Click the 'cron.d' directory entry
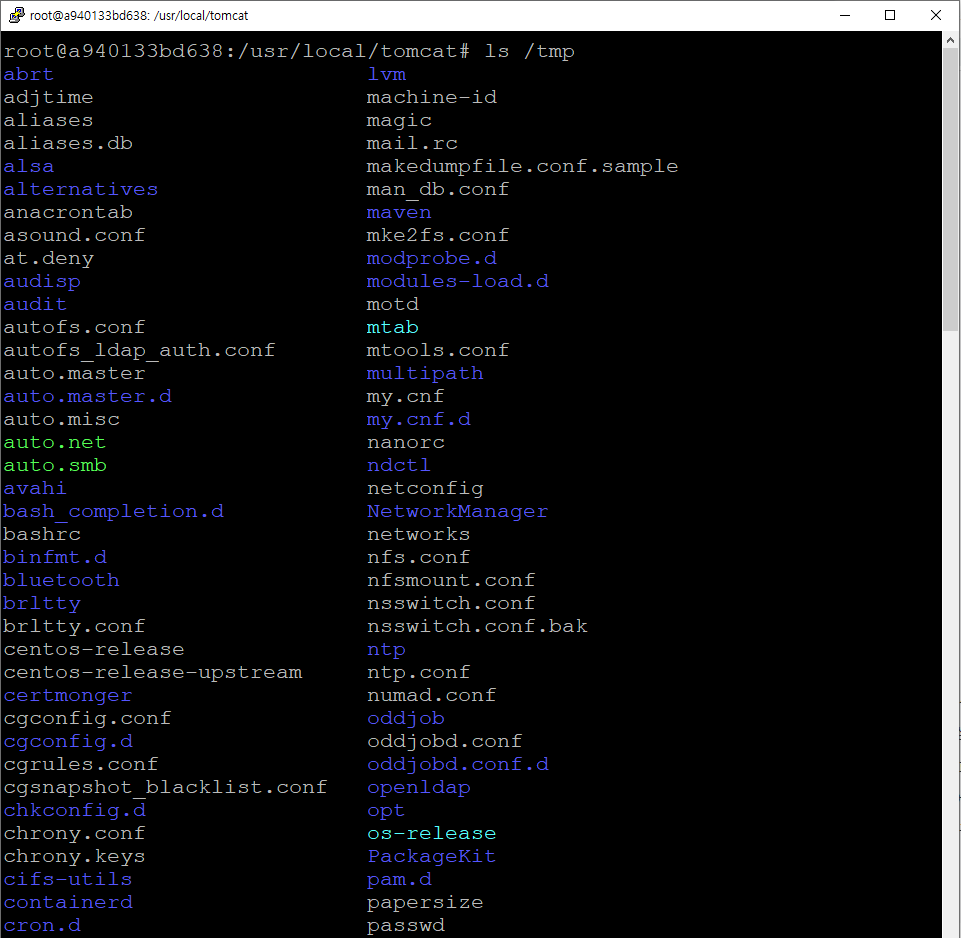 pos(42,926)
